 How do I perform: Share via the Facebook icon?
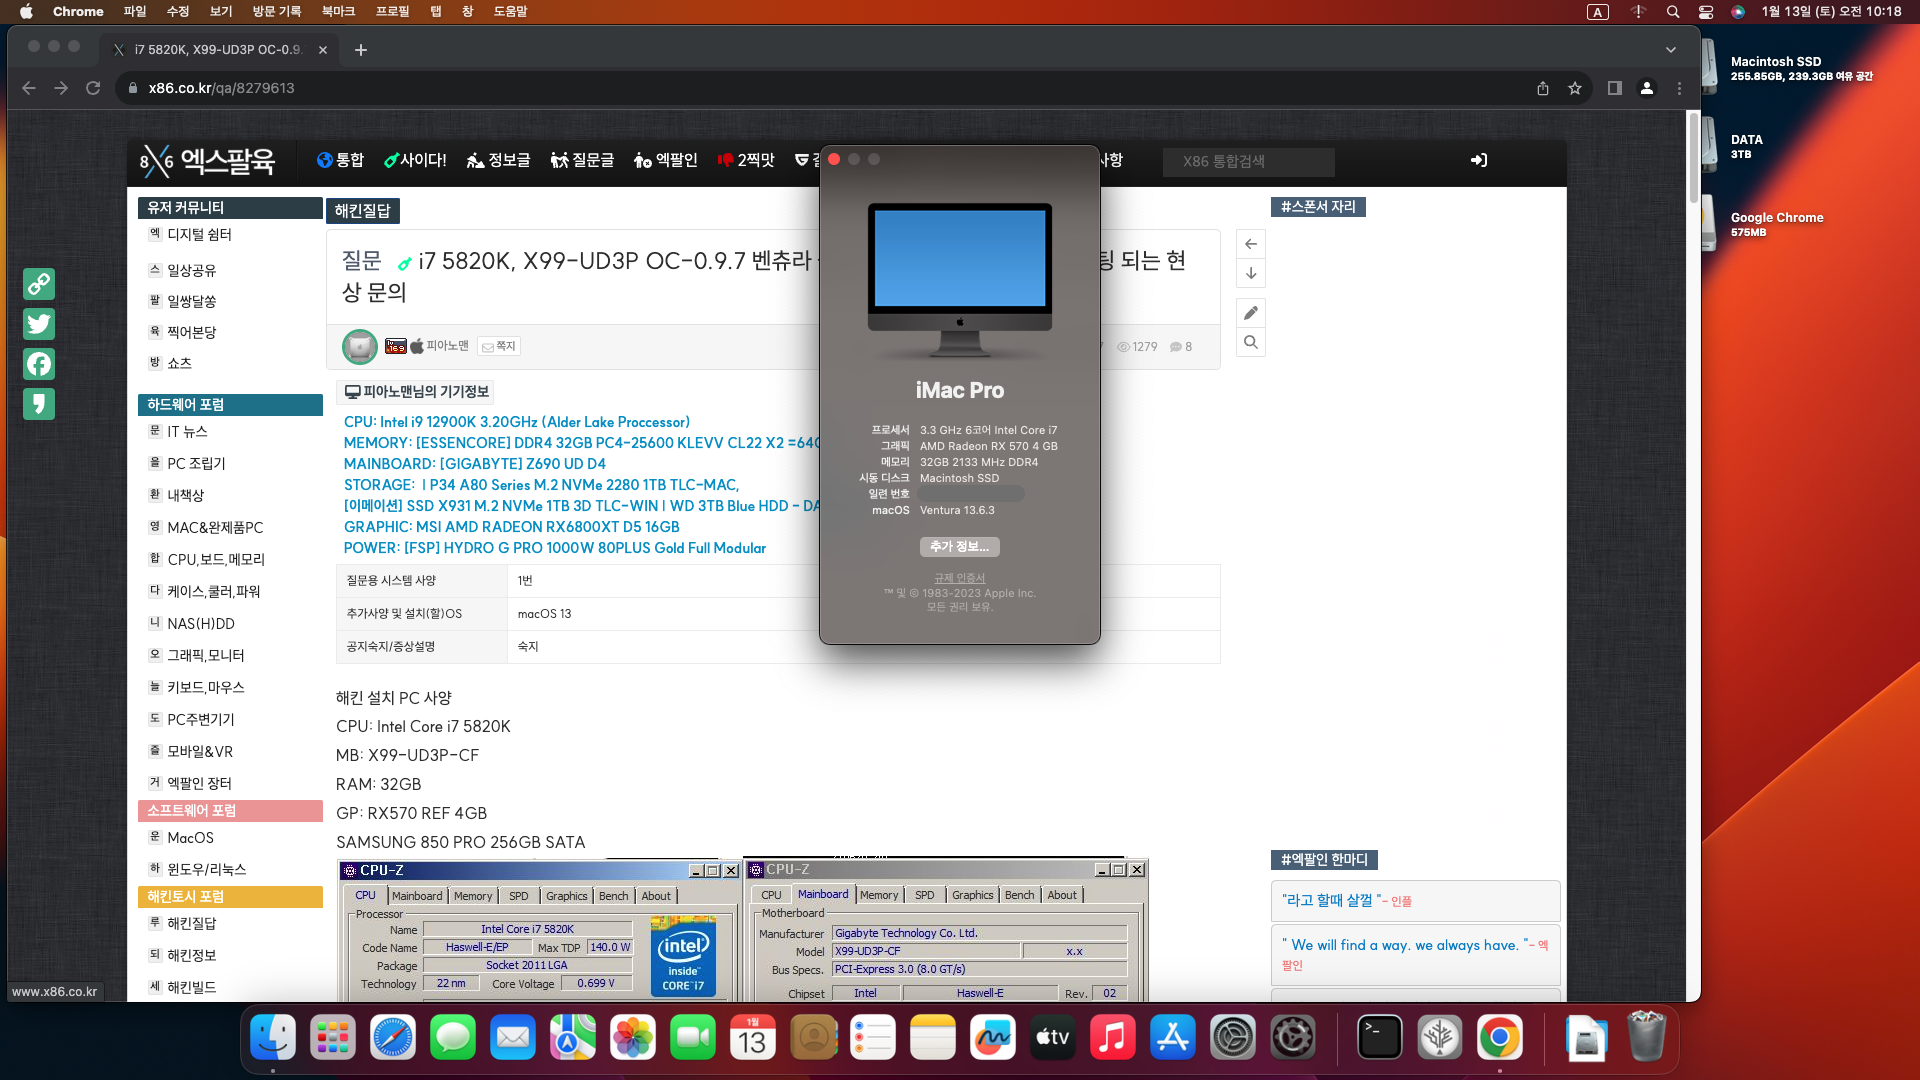click(x=39, y=364)
